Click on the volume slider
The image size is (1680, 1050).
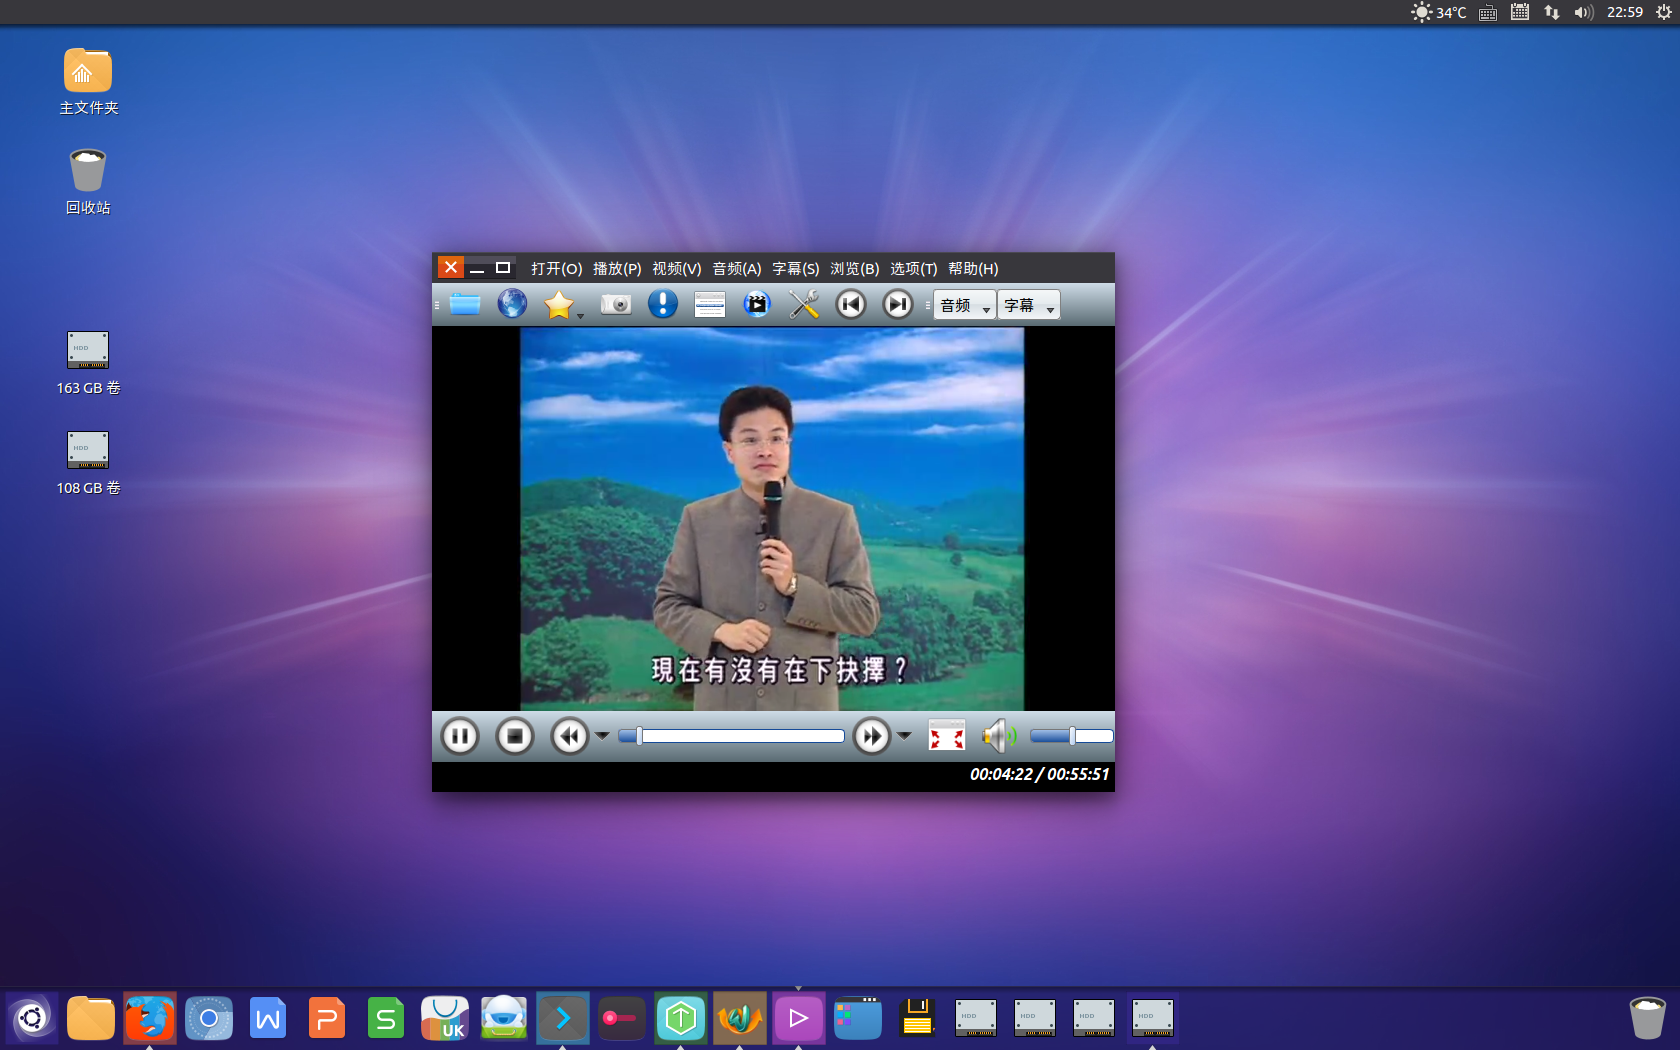click(1072, 736)
